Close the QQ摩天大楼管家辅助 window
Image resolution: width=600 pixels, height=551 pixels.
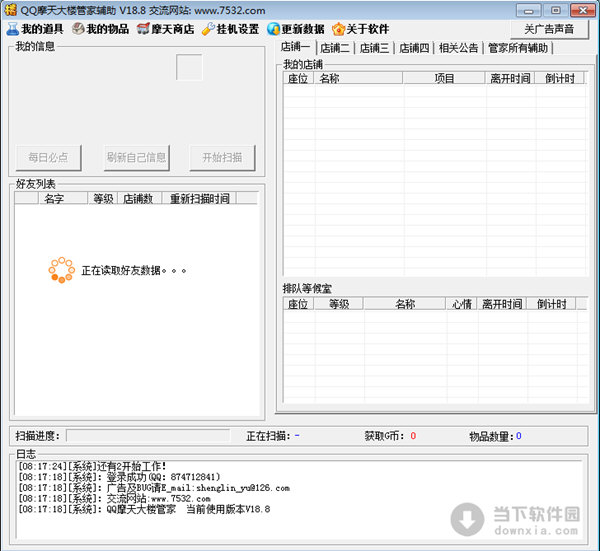[582, 10]
